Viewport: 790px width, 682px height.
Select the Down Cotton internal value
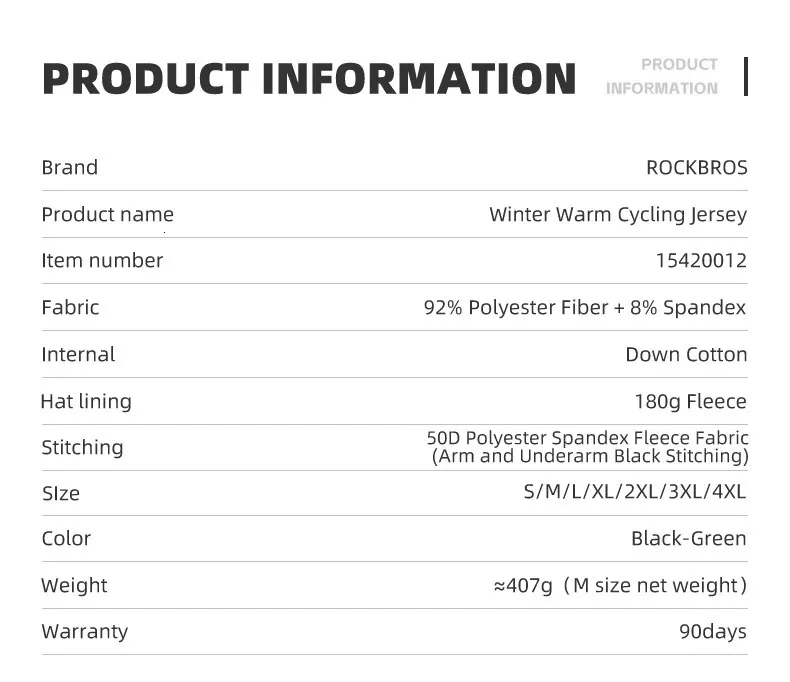(x=686, y=354)
